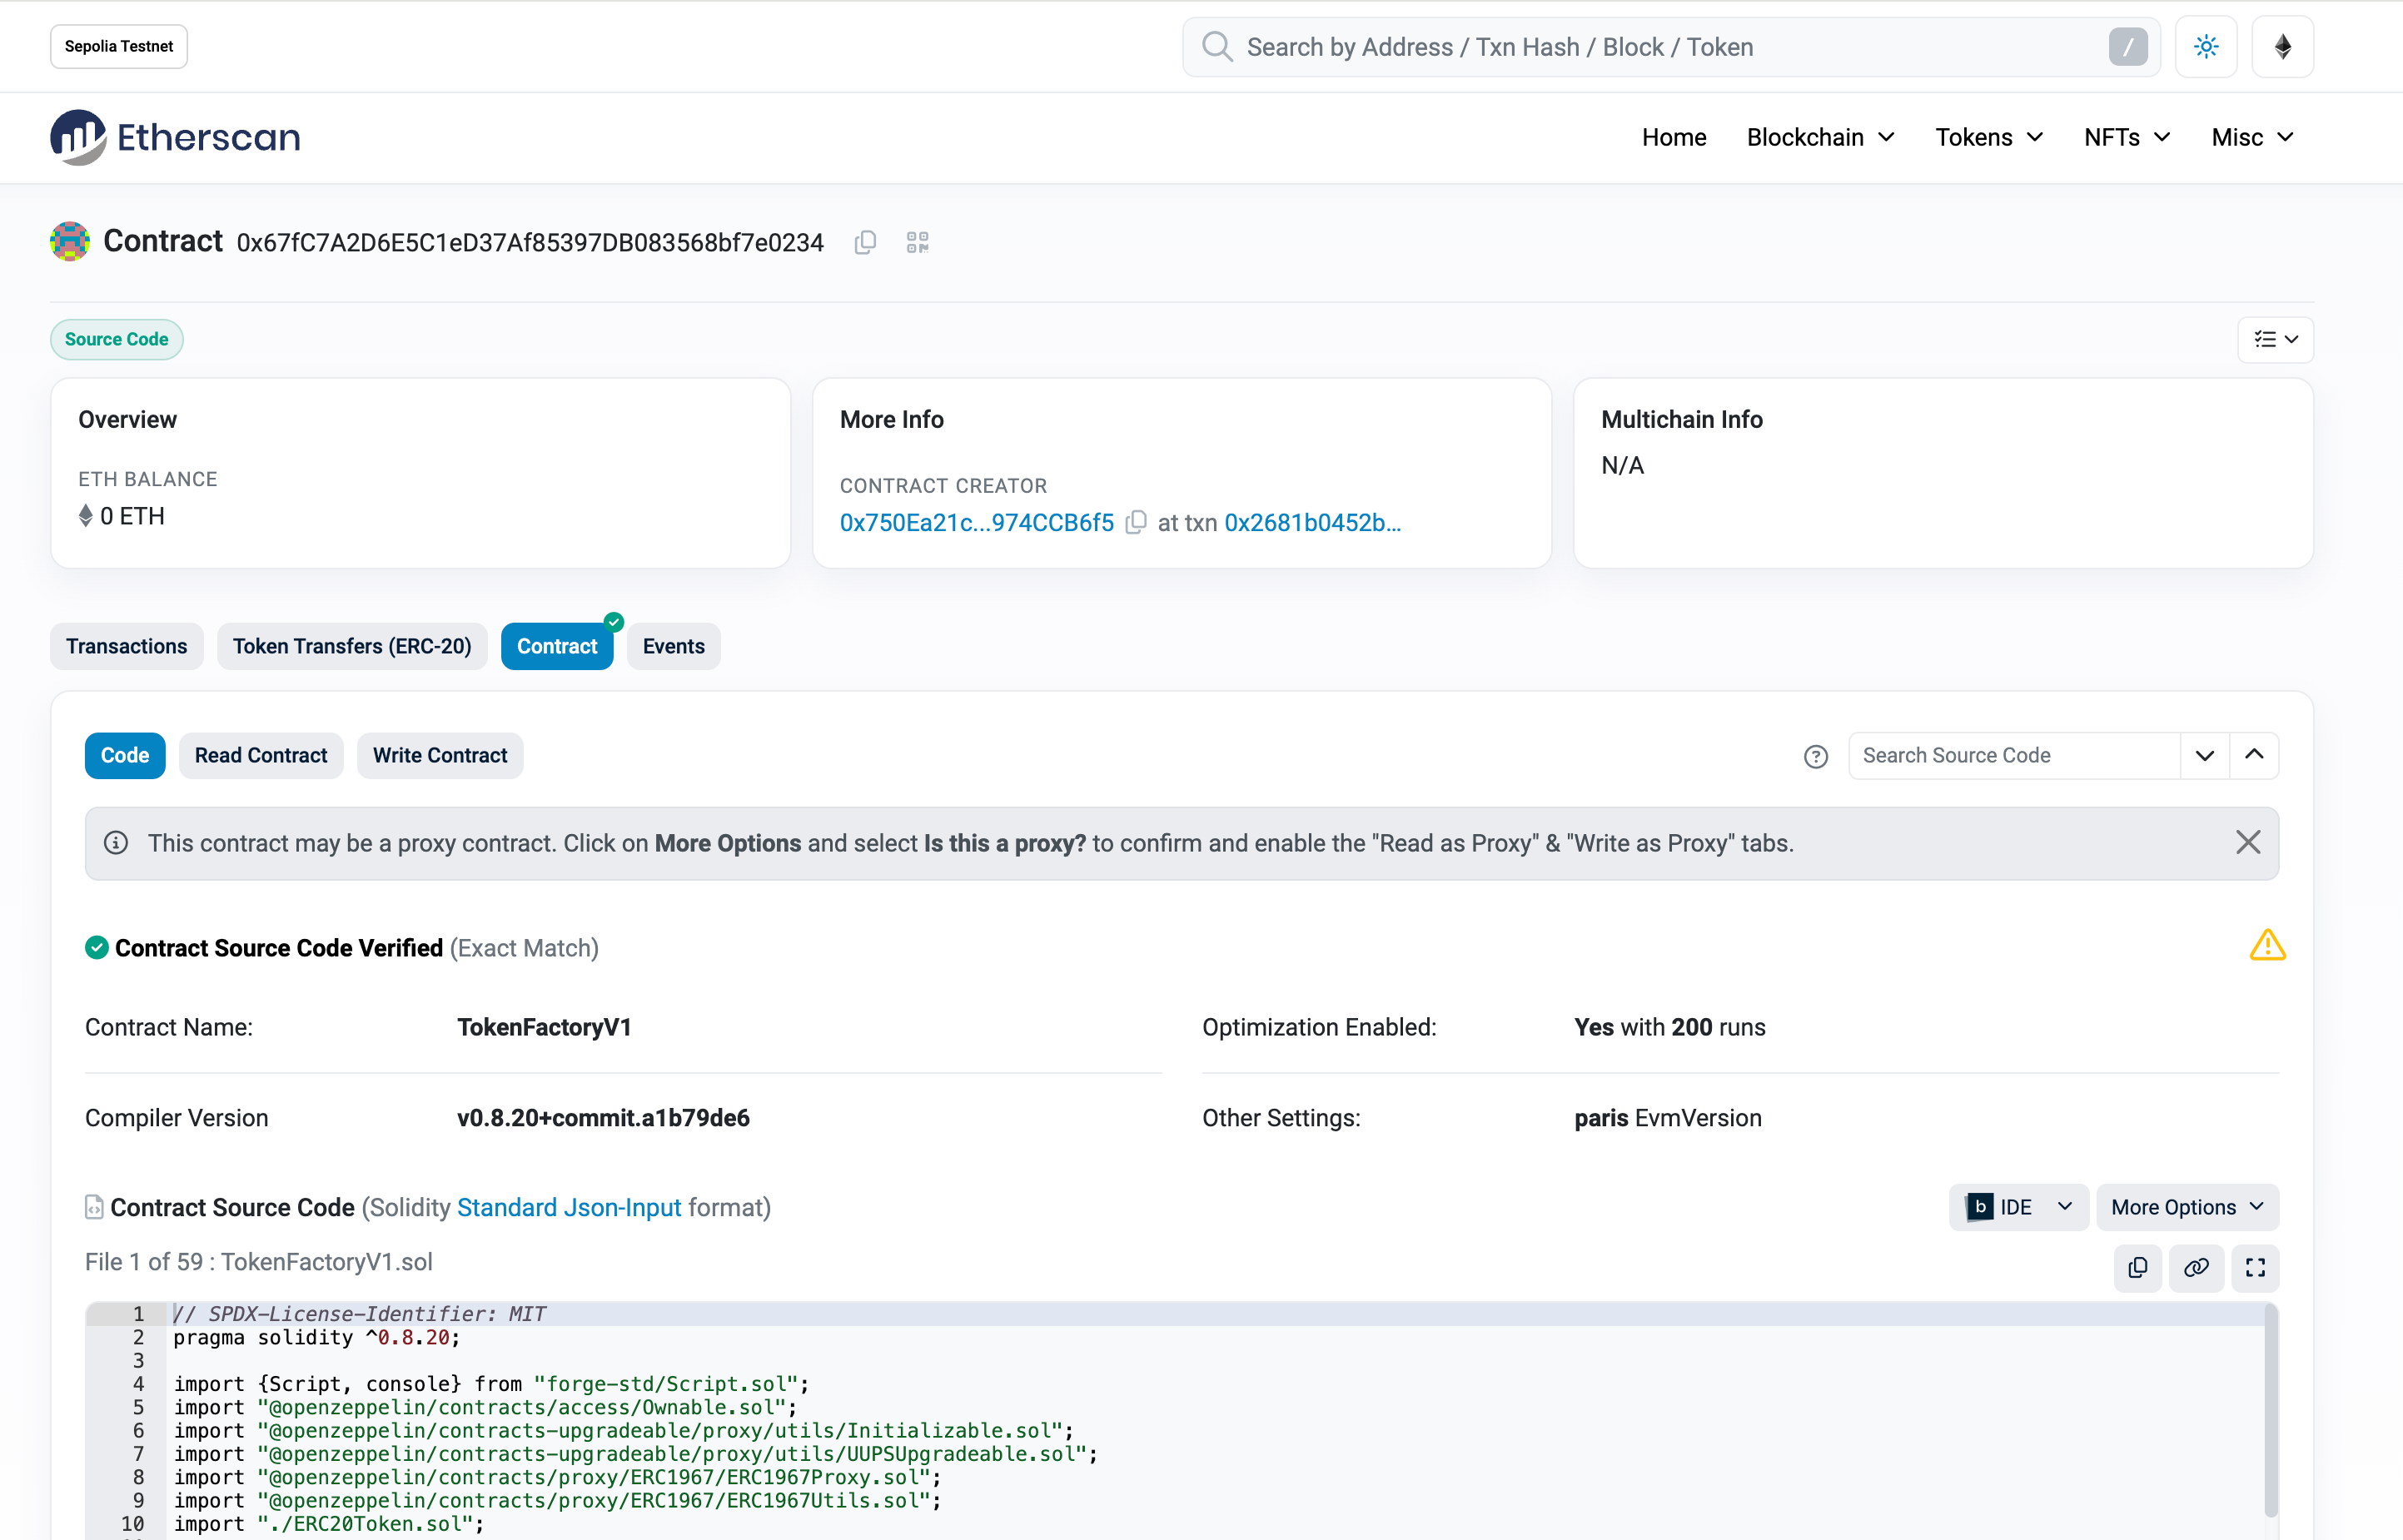Open the More Options dropdown
This screenshot has height=1540, width=2403.
click(x=2187, y=1208)
